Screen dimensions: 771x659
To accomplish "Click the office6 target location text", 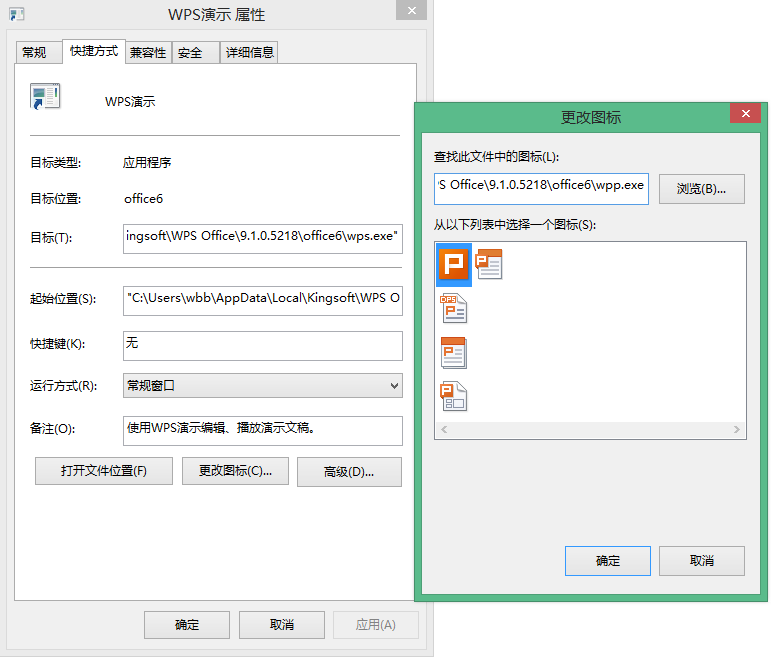I will click(x=143, y=199).
